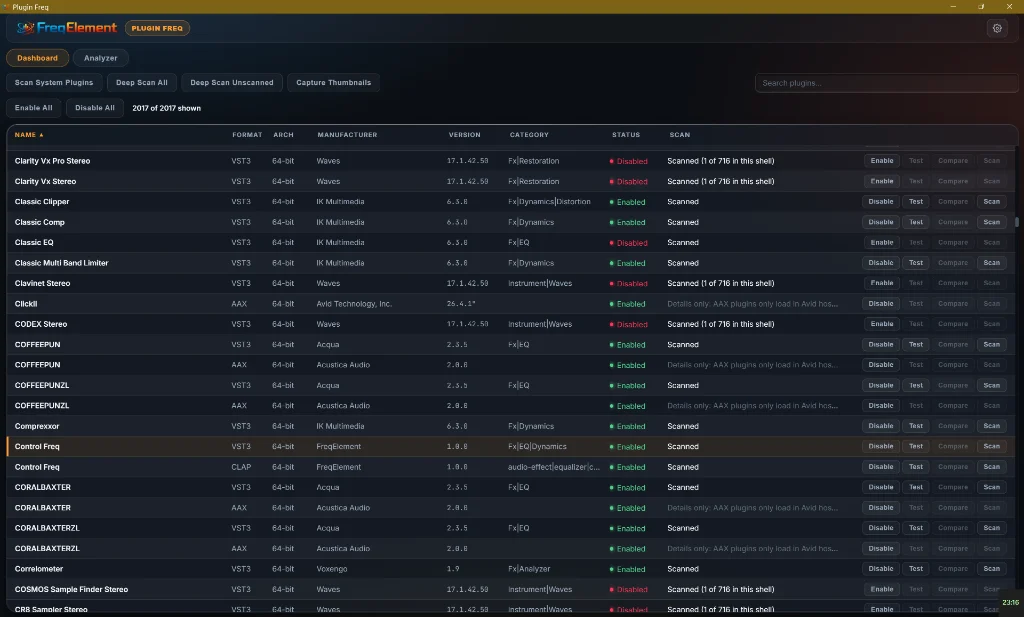Sort the list by the NAME column

29,135
